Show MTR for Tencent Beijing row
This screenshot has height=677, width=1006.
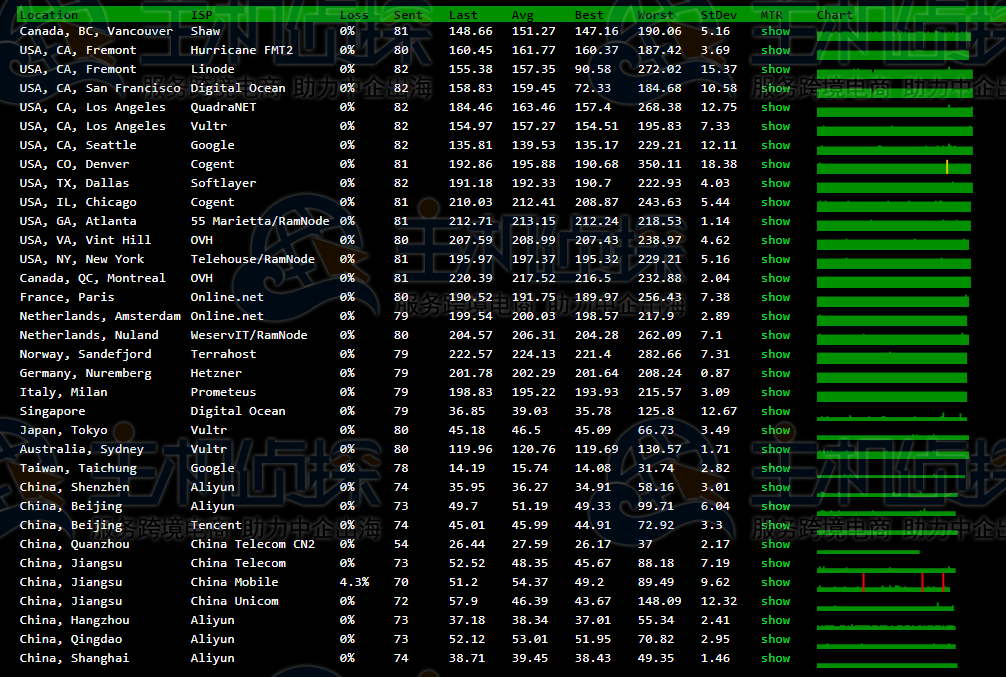click(x=775, y=525)
